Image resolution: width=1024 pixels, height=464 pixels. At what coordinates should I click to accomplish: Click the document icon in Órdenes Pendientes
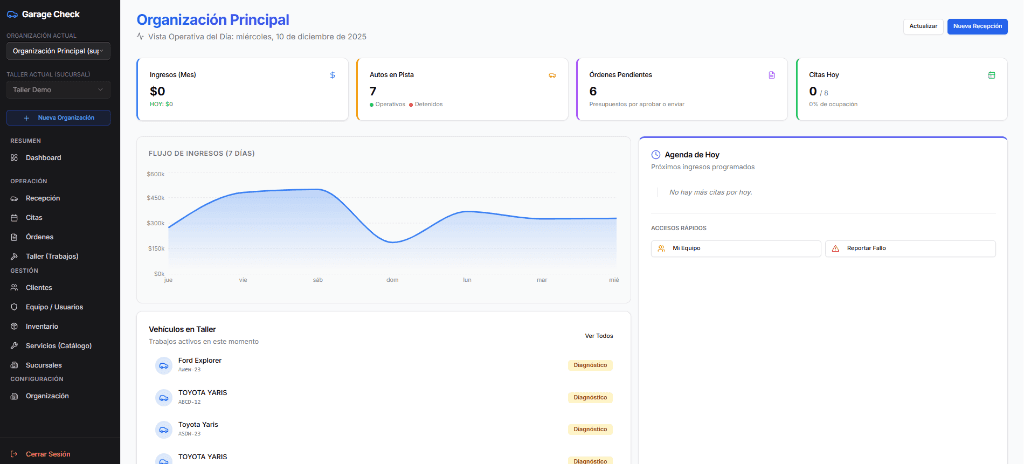(x=771, y=75)
